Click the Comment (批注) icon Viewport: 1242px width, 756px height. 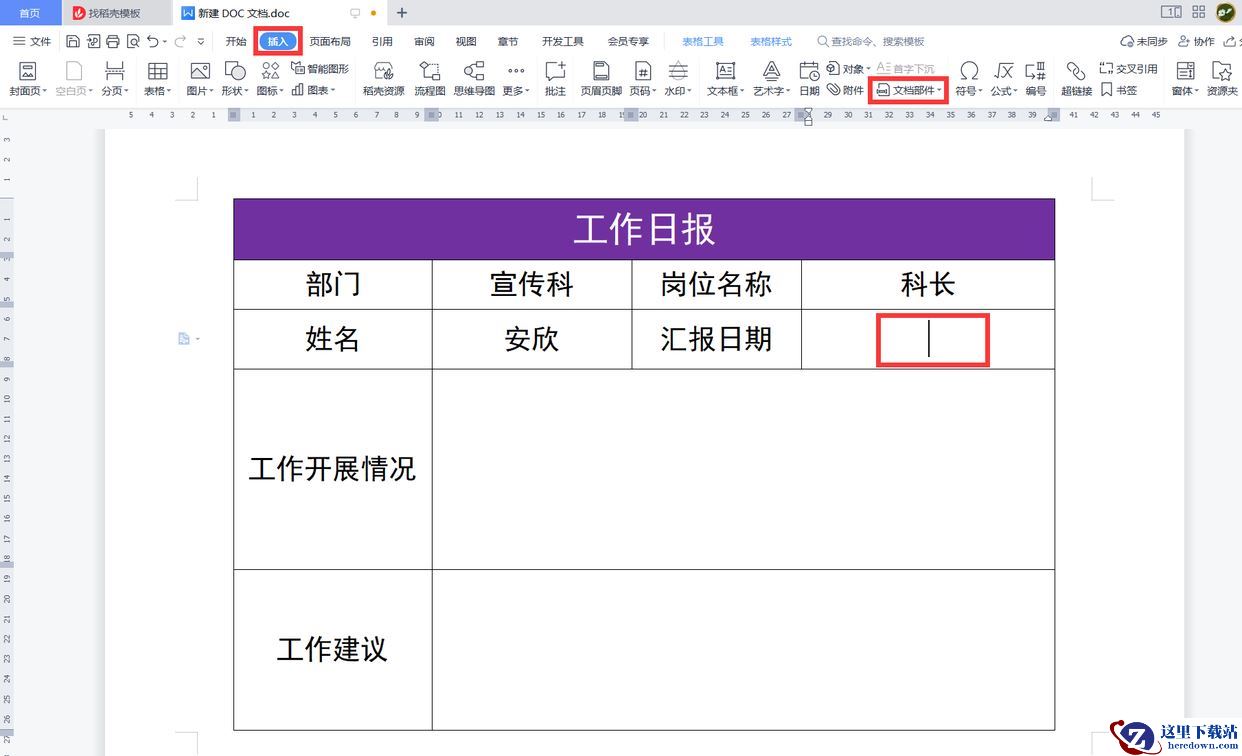tap(555, 71)
